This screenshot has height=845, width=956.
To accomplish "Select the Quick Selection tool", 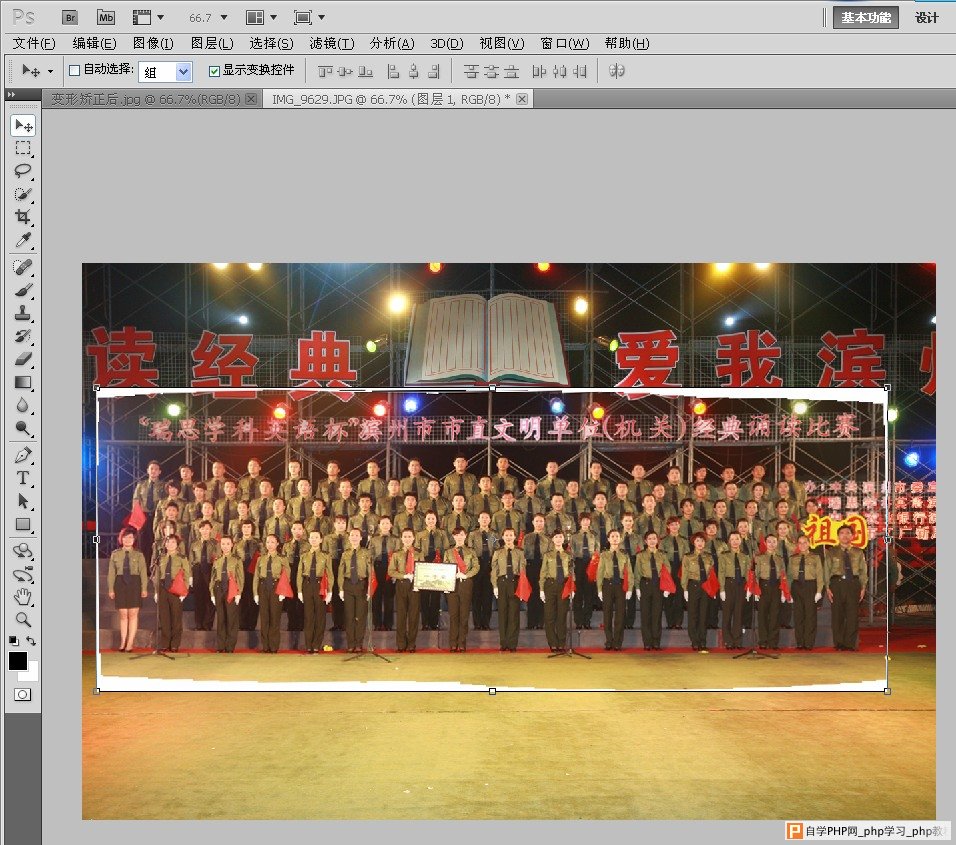I will (23, 194).
